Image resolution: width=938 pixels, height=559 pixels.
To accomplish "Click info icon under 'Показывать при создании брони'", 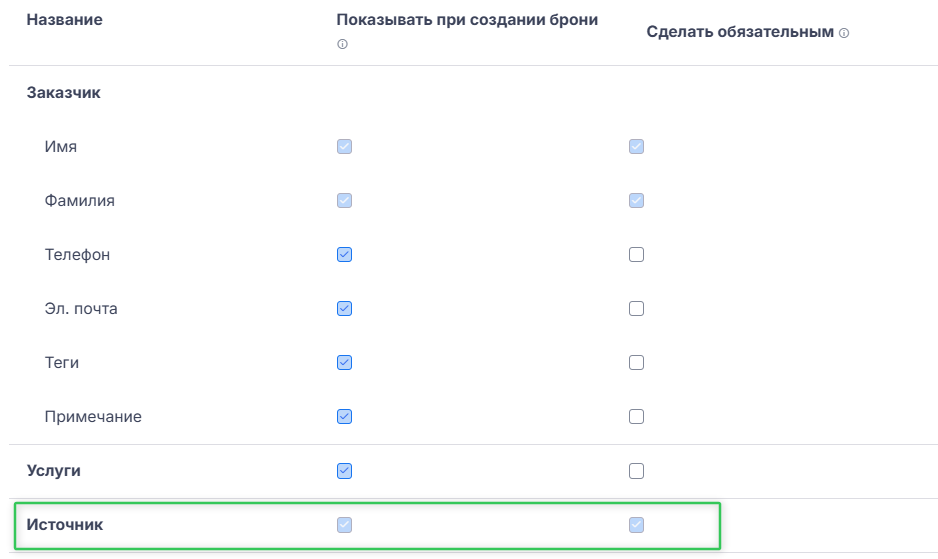I will pyautogui.click(x=342, y=45).
